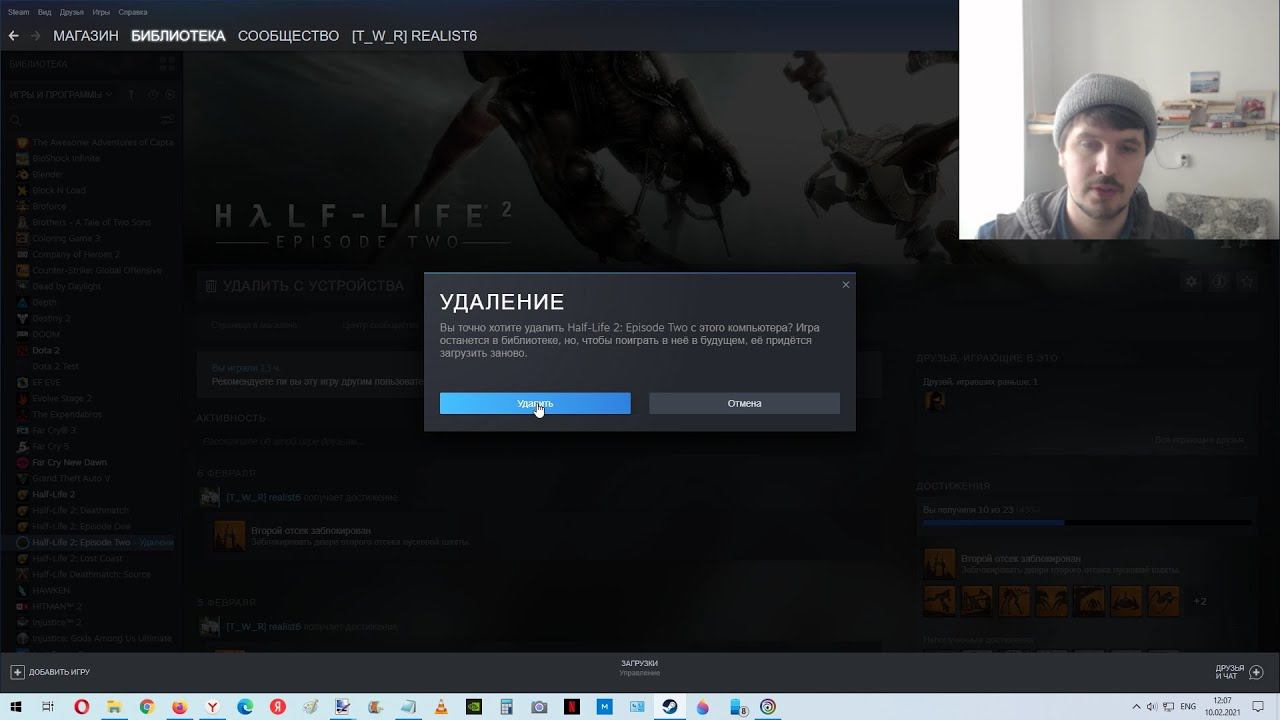Show hidden system tray icons
This screenshot has width=1280, height=720.
pos(1138,706)
